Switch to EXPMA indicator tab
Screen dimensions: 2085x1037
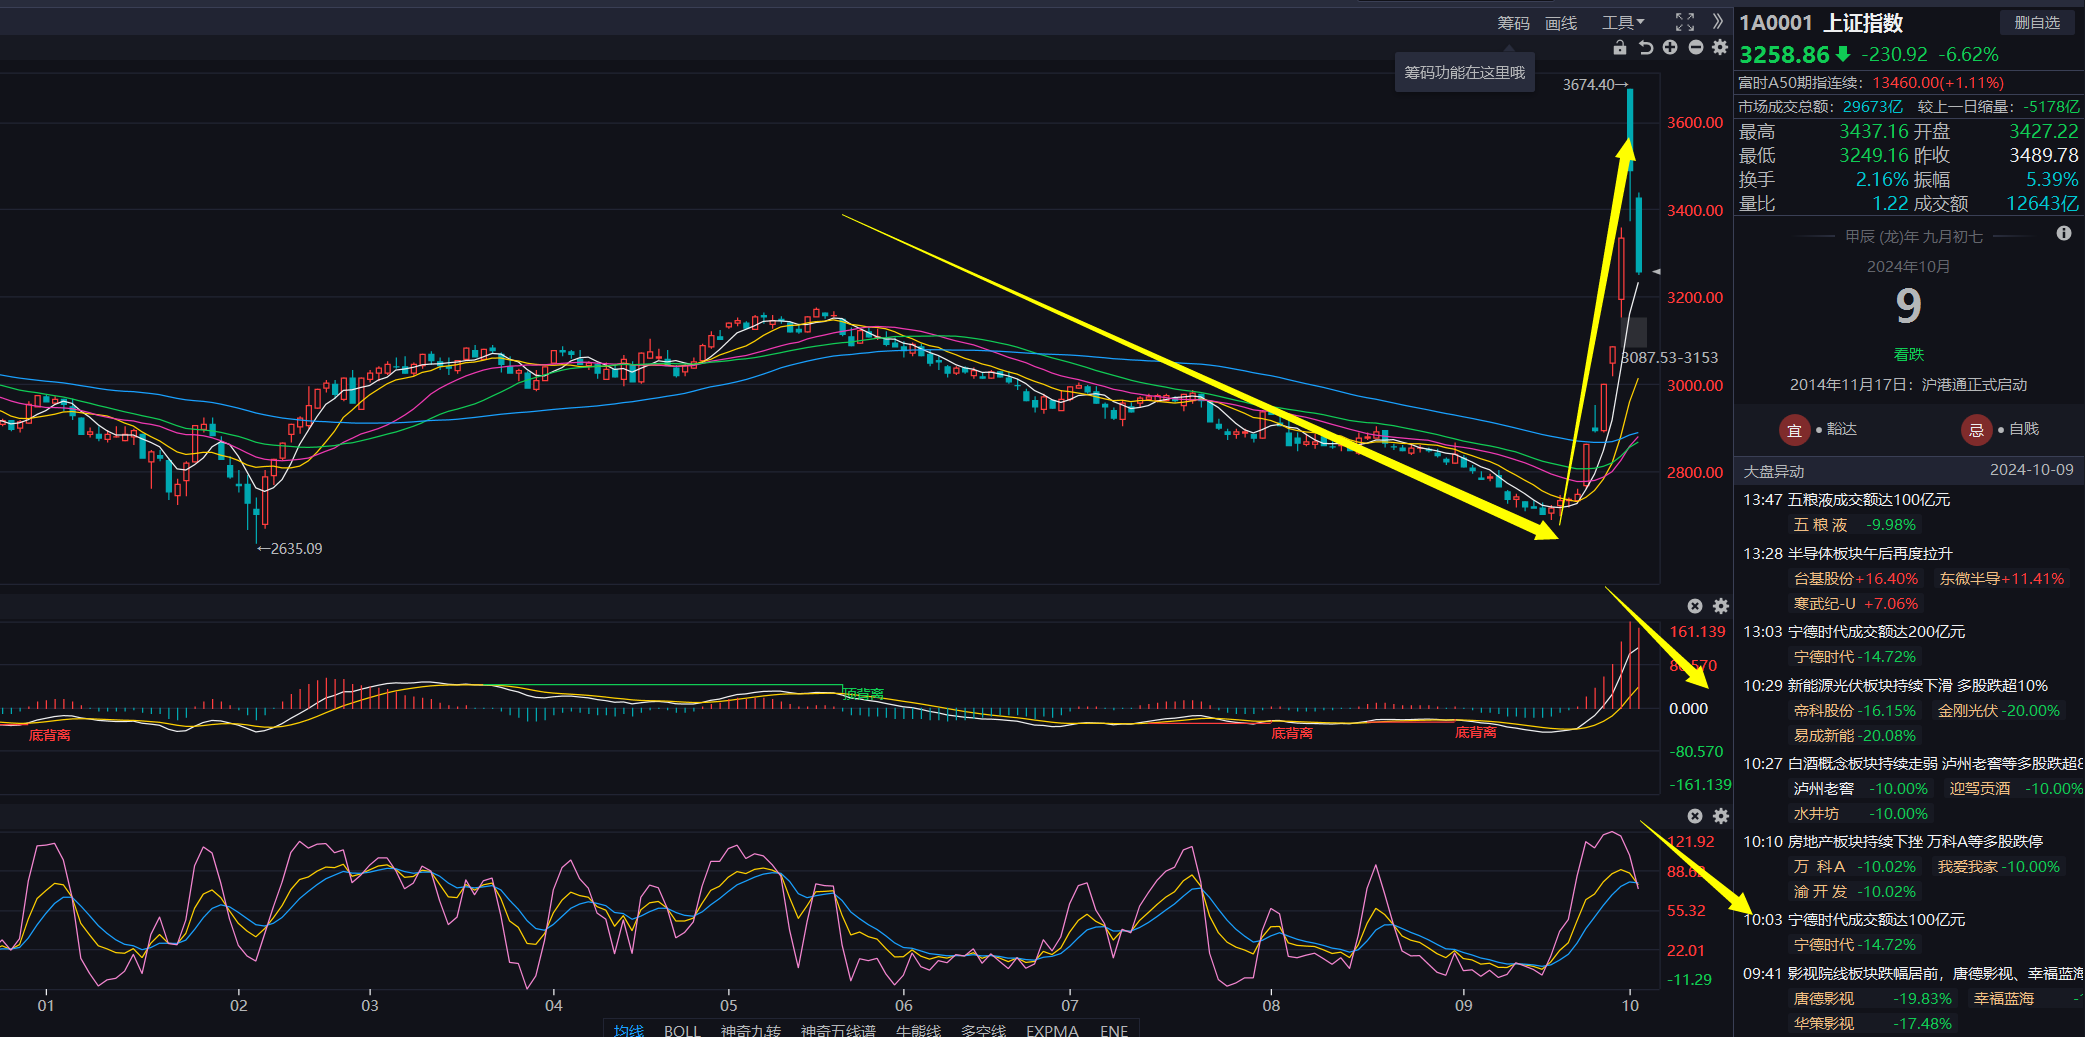pyautogui.click(x=1052, y=1030)
